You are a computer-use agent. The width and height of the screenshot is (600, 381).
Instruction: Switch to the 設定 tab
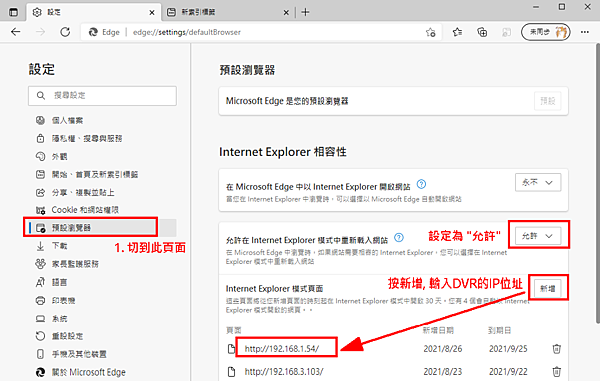(93, 12)
